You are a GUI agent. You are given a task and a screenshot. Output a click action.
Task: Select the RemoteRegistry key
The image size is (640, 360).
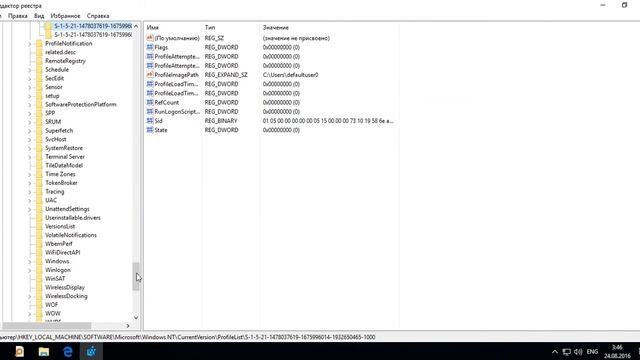pos(65,61)
